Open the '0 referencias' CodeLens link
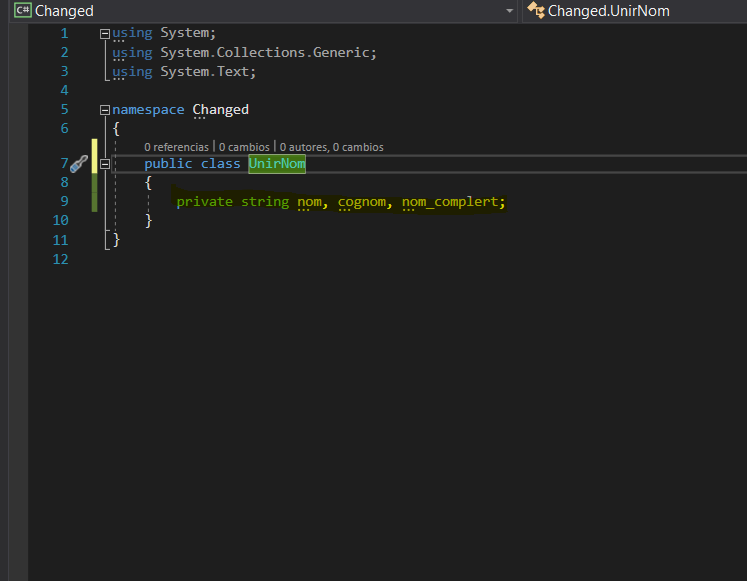This screenshot has height=581, width=747. click(176, 147)
